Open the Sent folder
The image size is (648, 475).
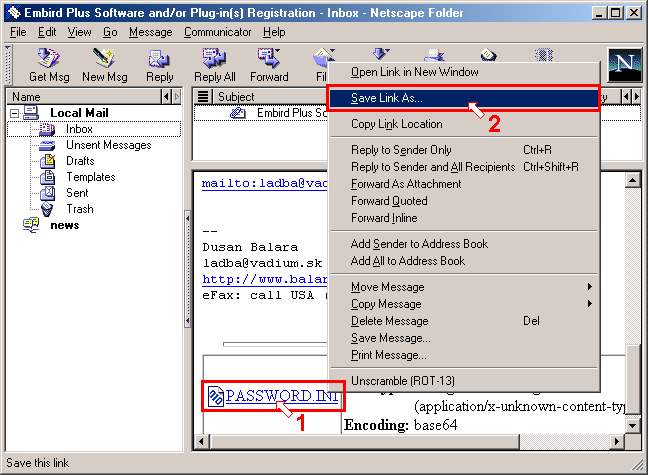[64, 193]
